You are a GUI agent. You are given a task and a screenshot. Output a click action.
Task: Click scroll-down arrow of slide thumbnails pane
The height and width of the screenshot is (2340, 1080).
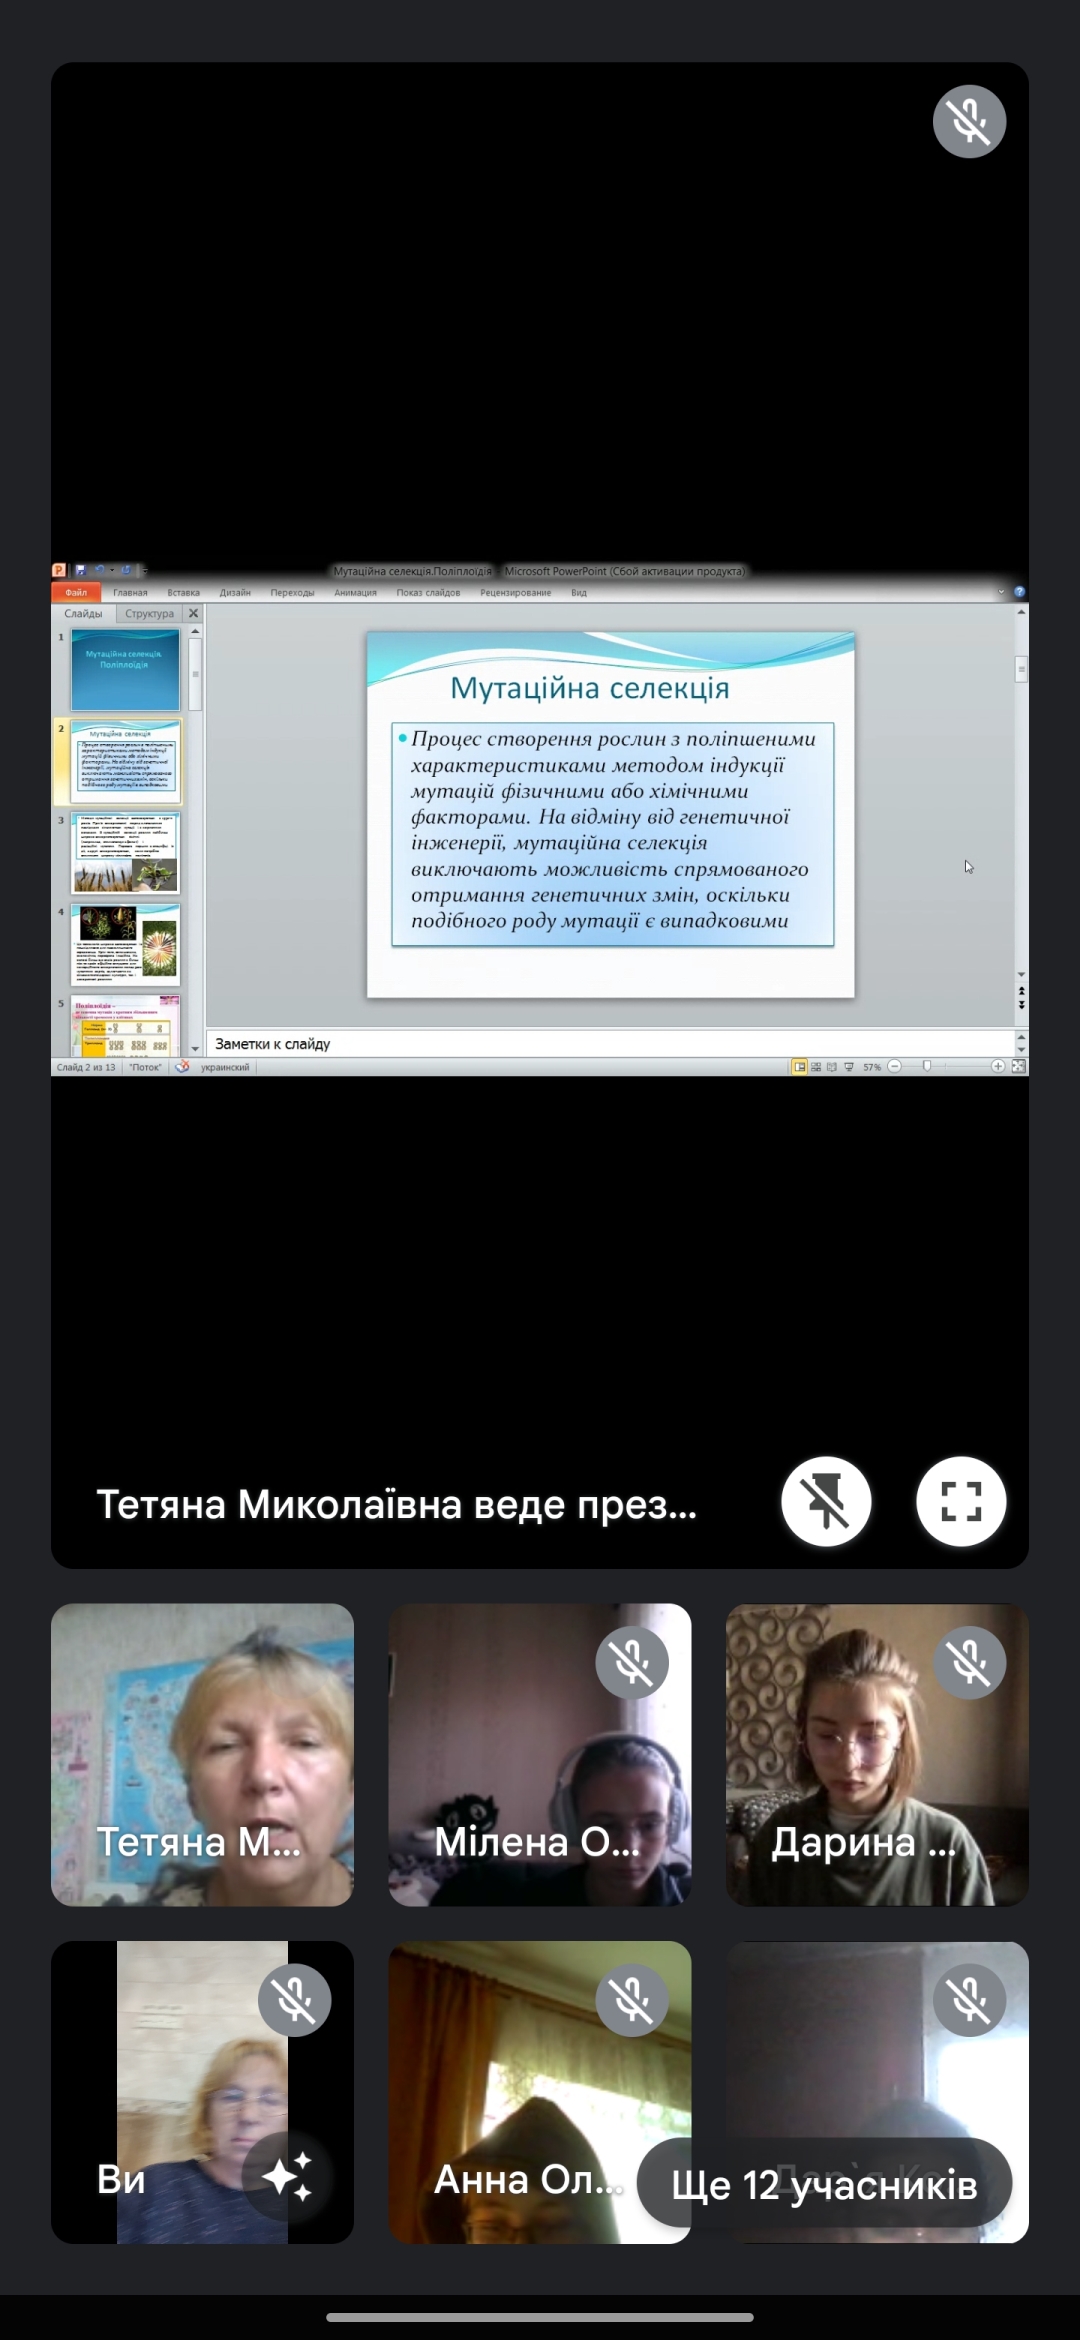point(195,1048)
